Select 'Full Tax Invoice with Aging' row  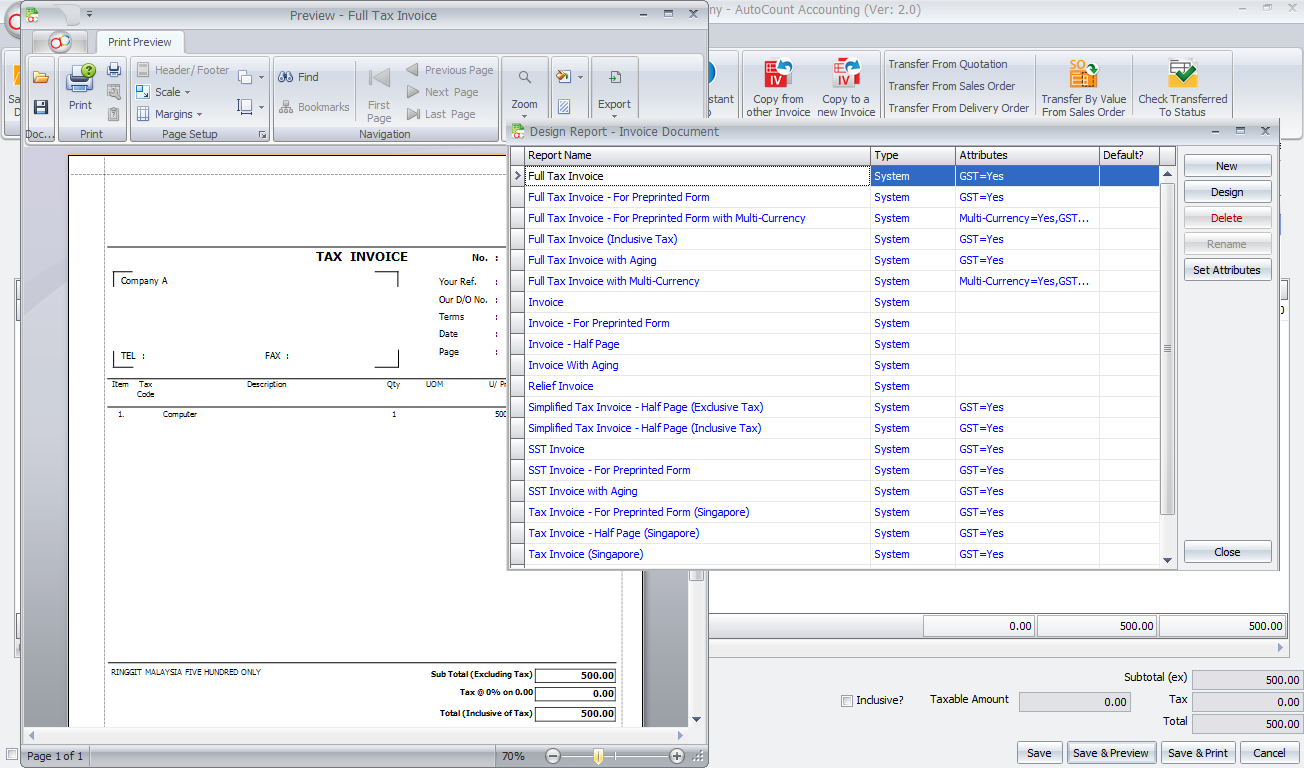tap(835, 260)
